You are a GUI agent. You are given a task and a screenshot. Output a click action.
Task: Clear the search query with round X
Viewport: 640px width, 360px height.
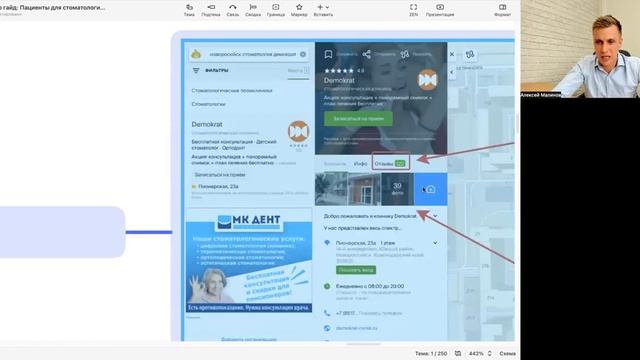tap(303, 54)
